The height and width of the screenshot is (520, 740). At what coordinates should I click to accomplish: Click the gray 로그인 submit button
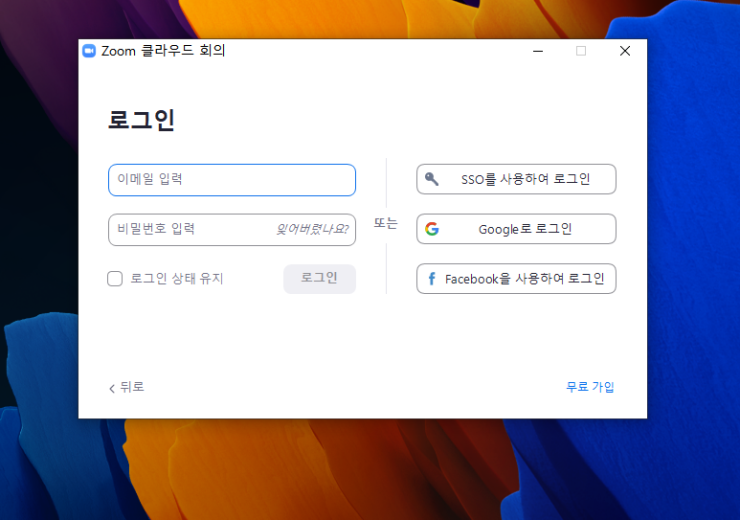pos(320,278)
